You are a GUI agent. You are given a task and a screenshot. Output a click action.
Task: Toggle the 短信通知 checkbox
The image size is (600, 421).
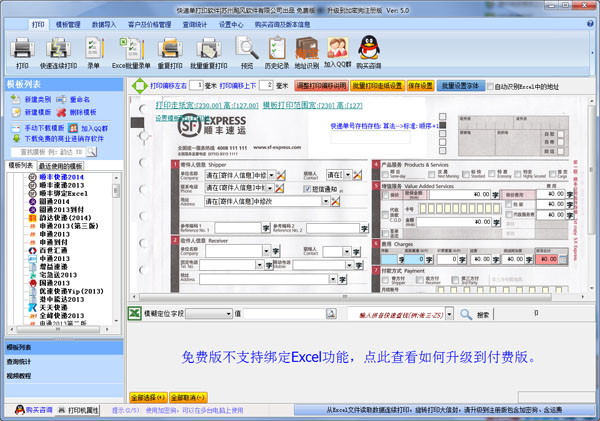pyautogui.click(x=307, y=189)
